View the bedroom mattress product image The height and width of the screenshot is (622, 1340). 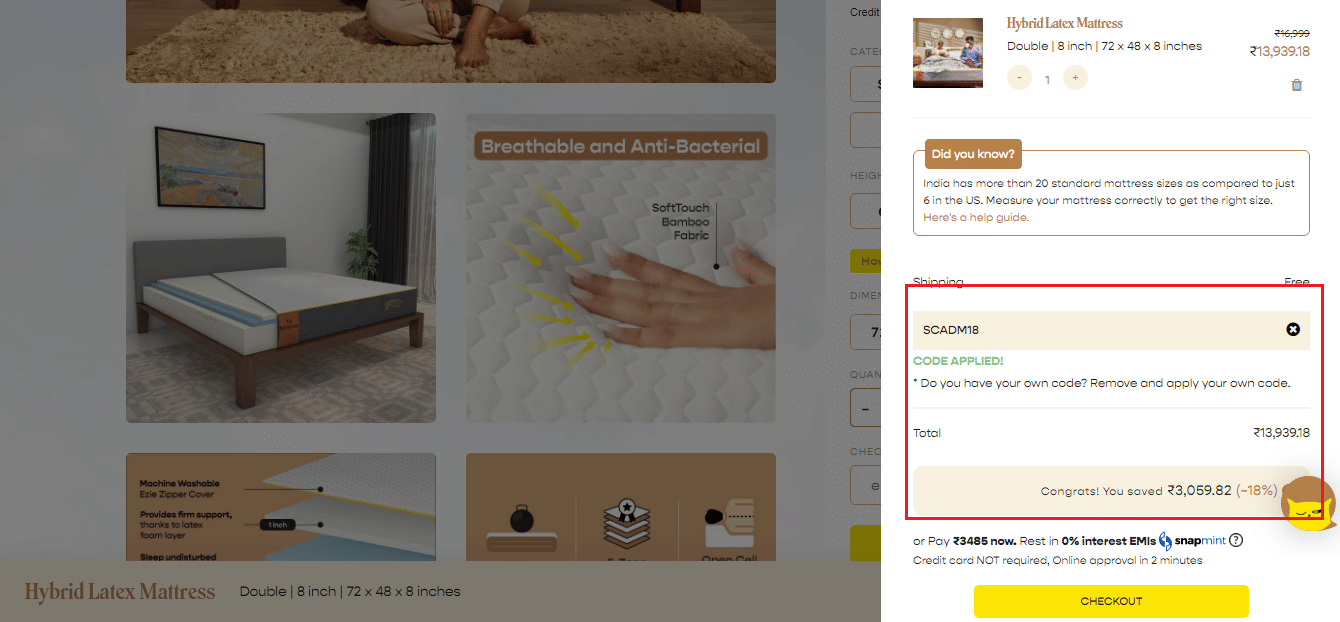(x=281, y=268)
